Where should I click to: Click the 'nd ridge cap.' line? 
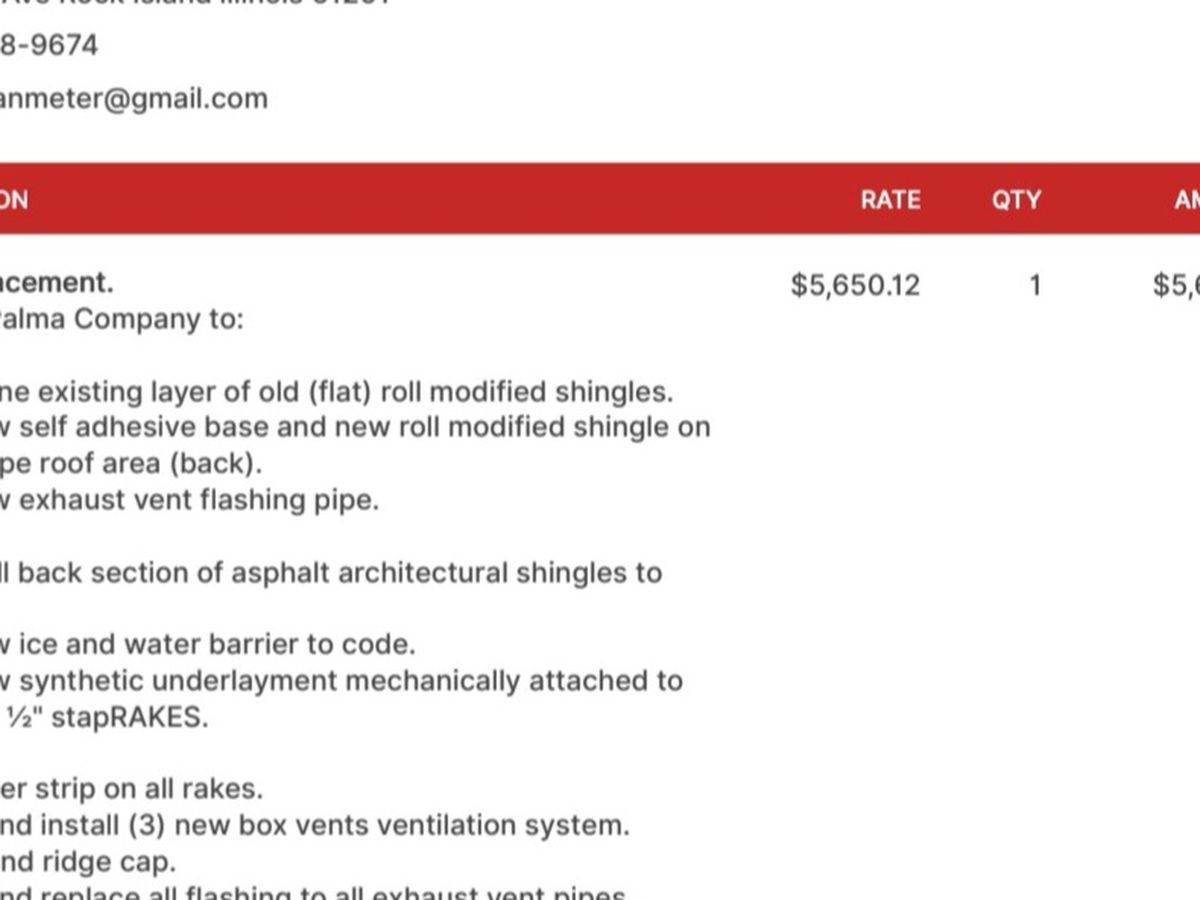[88, 861]
